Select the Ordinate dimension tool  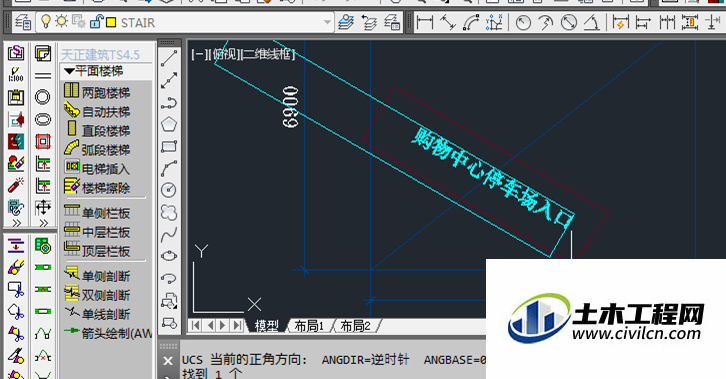click(x=494, y=22)
